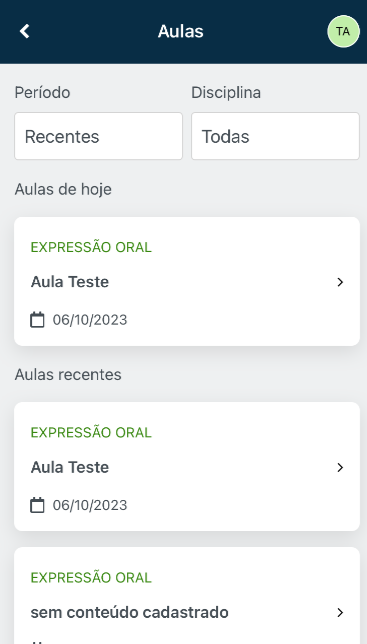Open the Período dropdown showing Recentes
Image resolution: width=367 pixels, height=644 pixels.
(99, 136)
